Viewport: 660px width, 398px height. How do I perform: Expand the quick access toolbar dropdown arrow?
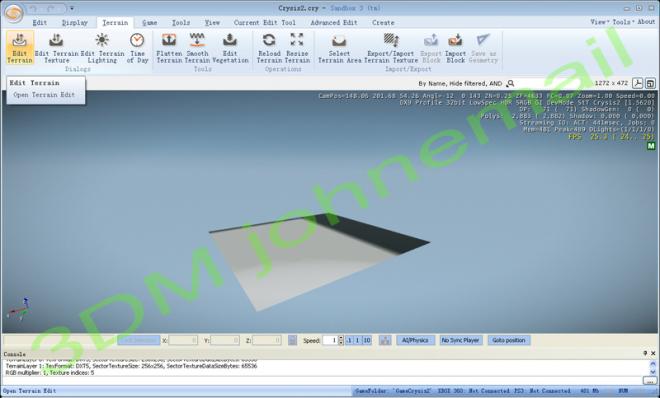pos(72,8)
